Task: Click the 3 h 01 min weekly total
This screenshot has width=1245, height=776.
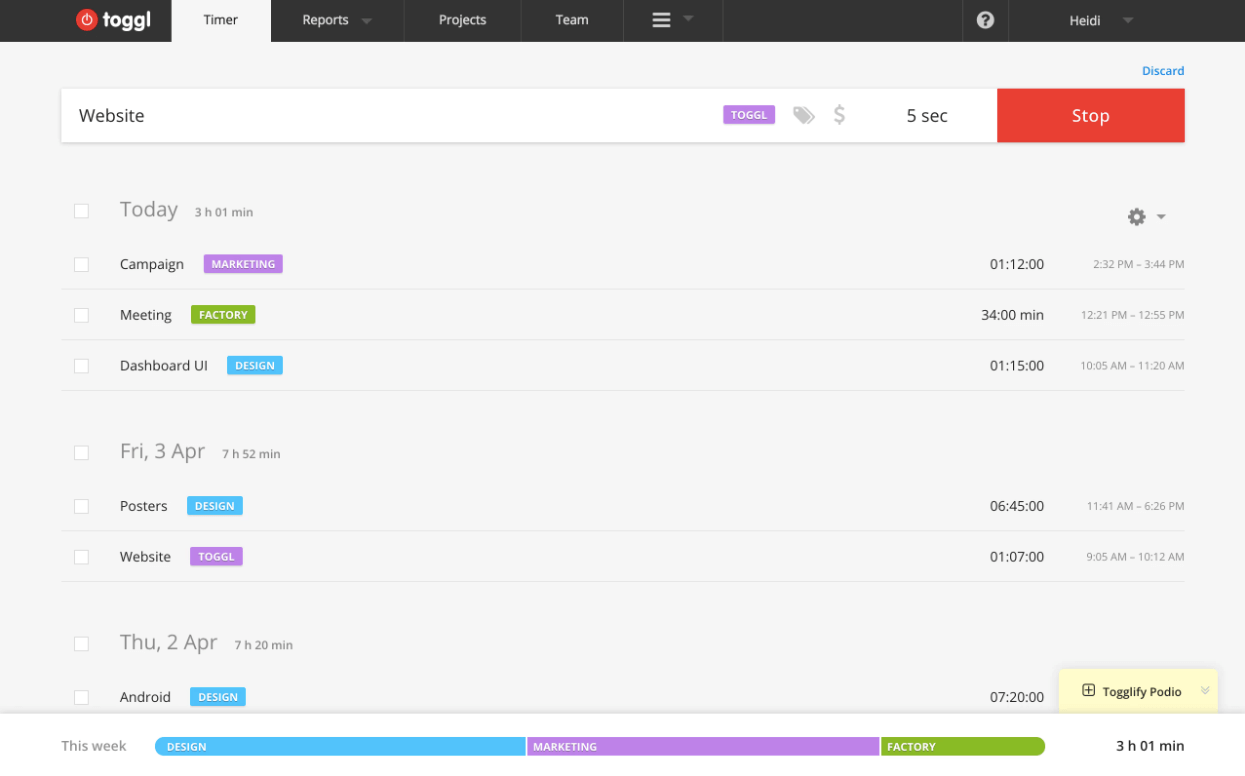Action: click(x=1150, y=746)
